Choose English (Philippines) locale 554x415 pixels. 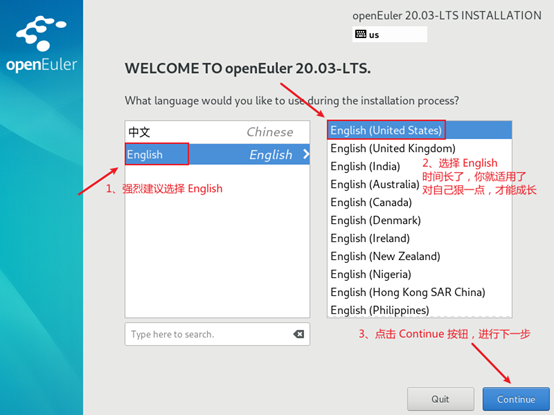(x=419, y=310)
